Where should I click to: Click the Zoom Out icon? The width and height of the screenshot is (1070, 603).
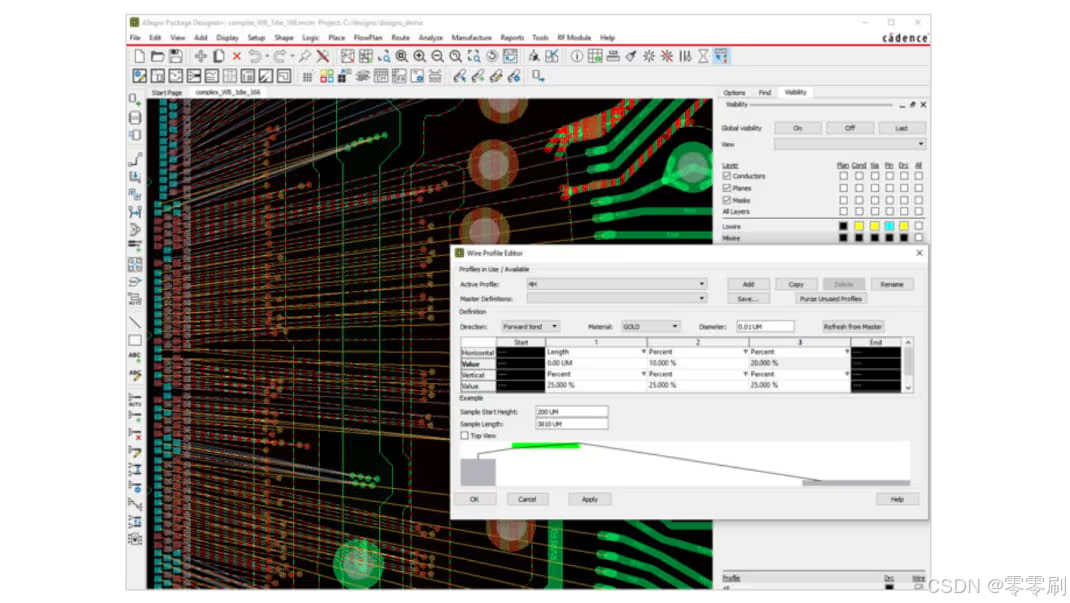pyautogui.click(x=437, y=56)
